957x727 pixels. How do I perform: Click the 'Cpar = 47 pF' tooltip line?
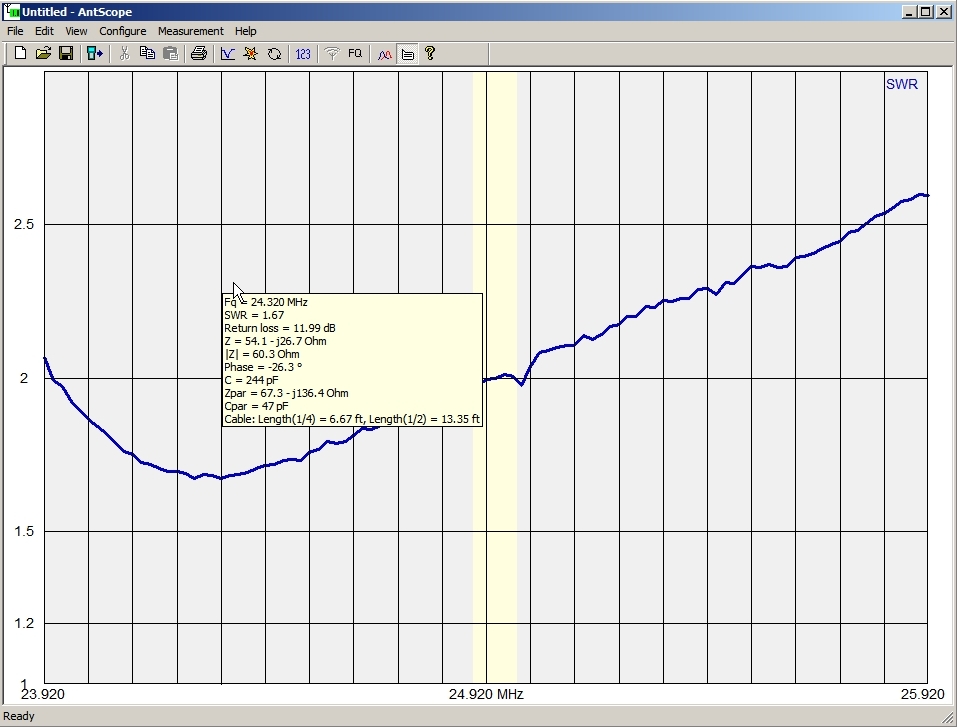click(x=256, y=406)
